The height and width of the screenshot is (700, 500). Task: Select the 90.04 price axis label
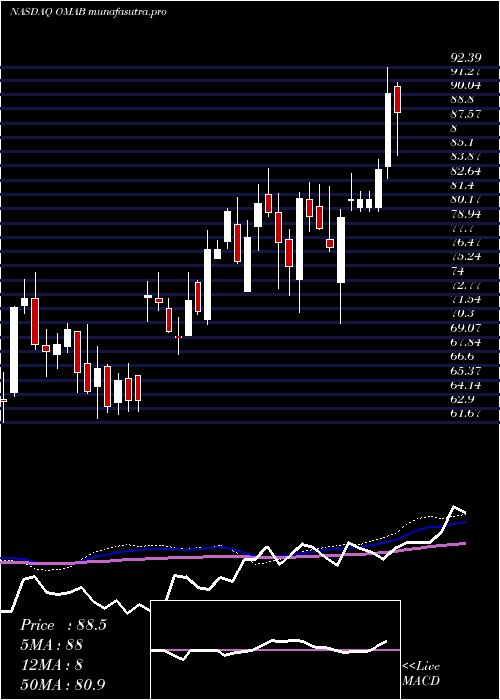pyautogui.click(x=466, y=86)
